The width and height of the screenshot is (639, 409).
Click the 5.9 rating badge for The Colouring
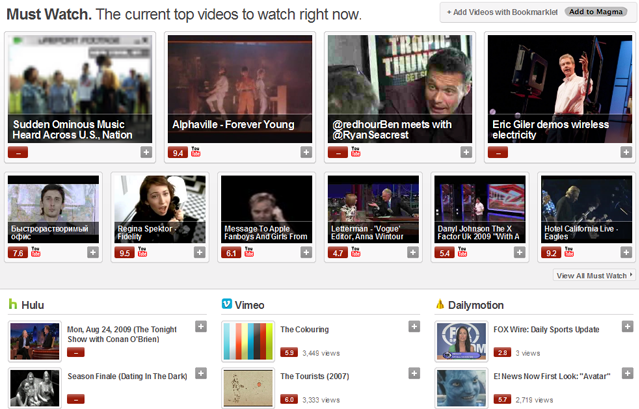click(289, 352)
